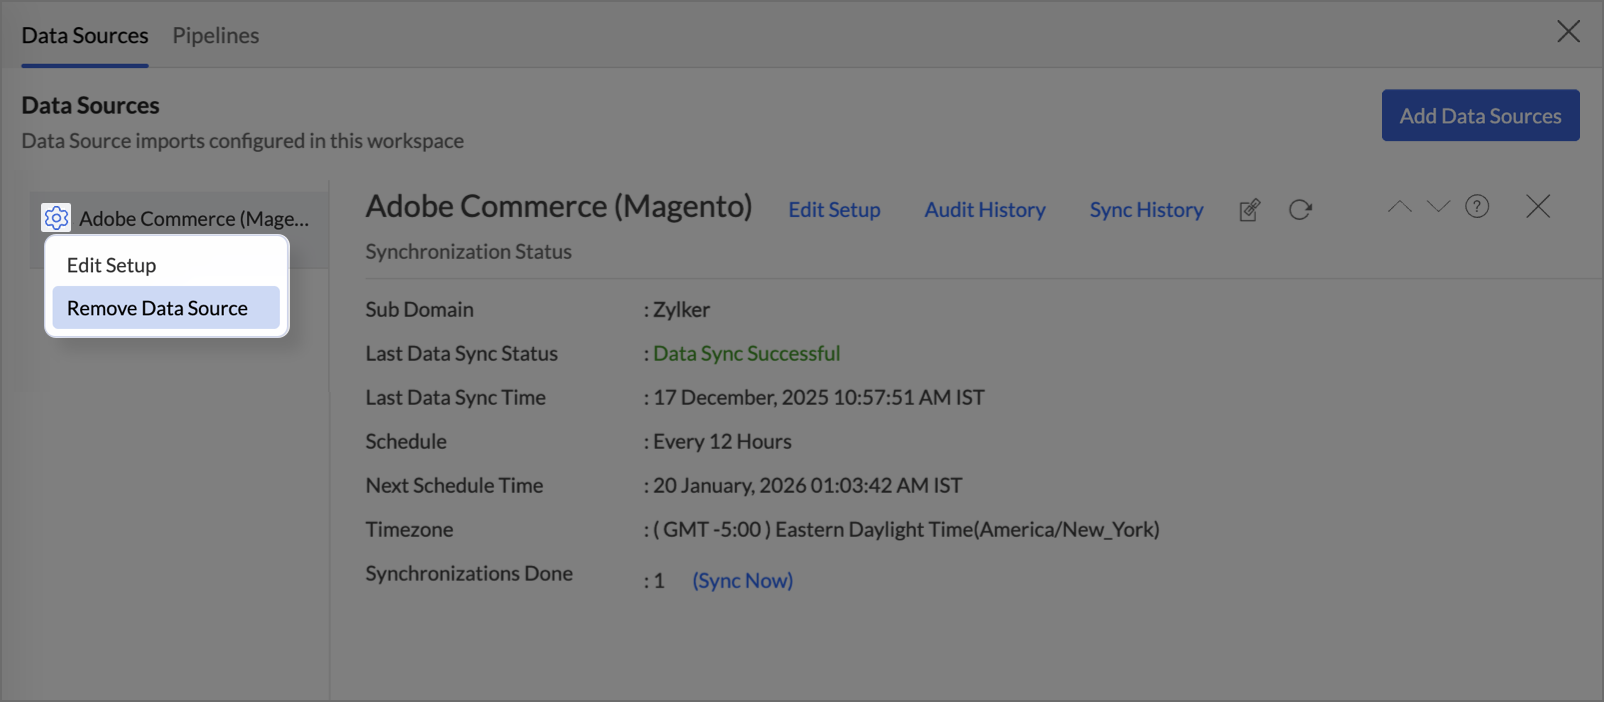Image resolution: width=1604 pixels, height=702 pixels.
Task: Select Adobe Commerce item in the sidebar list
Action: (194, 218)
